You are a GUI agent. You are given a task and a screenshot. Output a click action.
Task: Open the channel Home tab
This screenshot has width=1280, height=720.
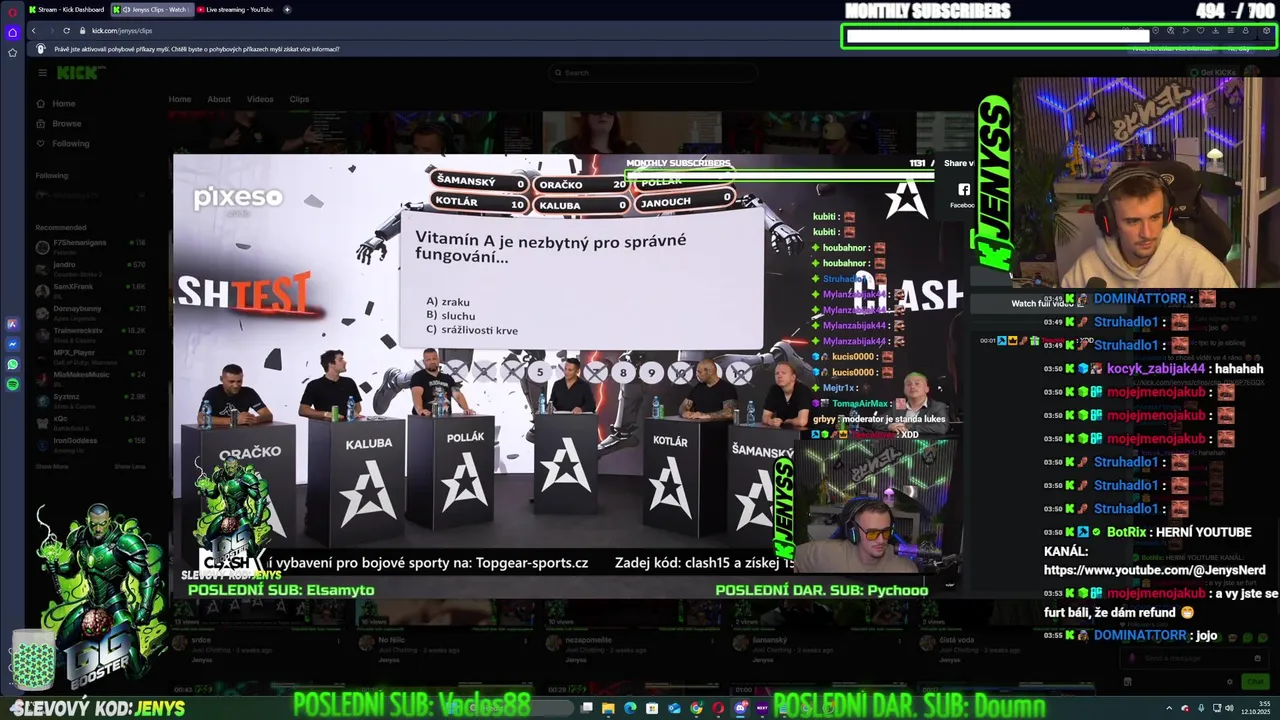point(180,99)
